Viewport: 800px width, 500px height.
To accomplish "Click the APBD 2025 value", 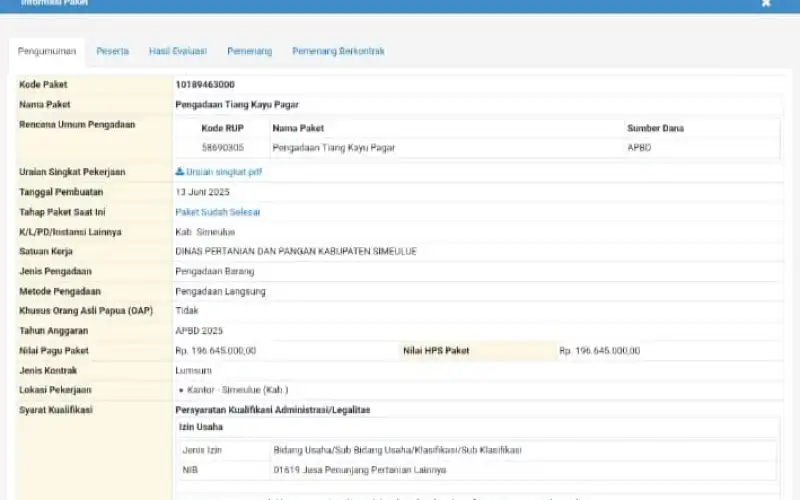I will coord(199,331).
